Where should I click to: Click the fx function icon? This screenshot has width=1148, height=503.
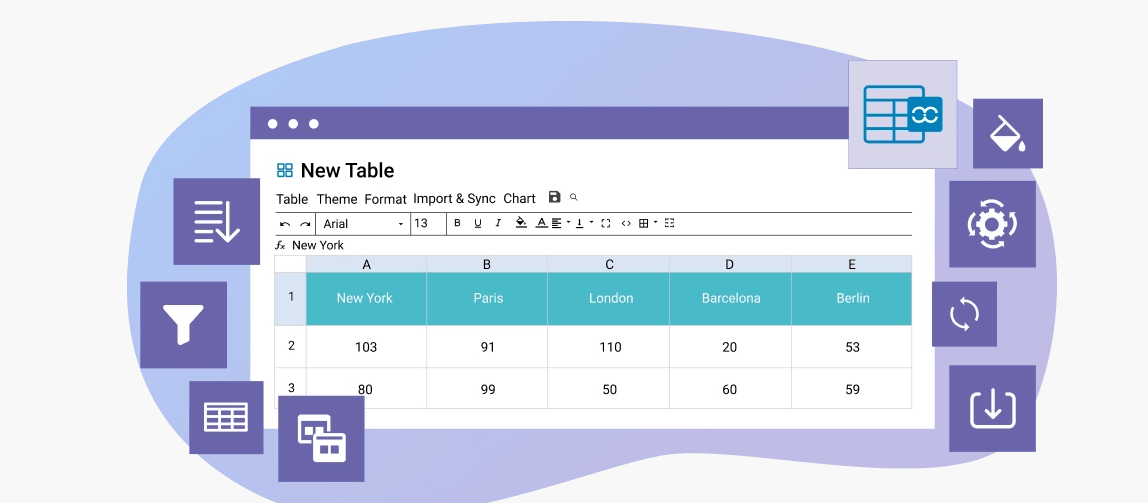[x=280, y=245]
